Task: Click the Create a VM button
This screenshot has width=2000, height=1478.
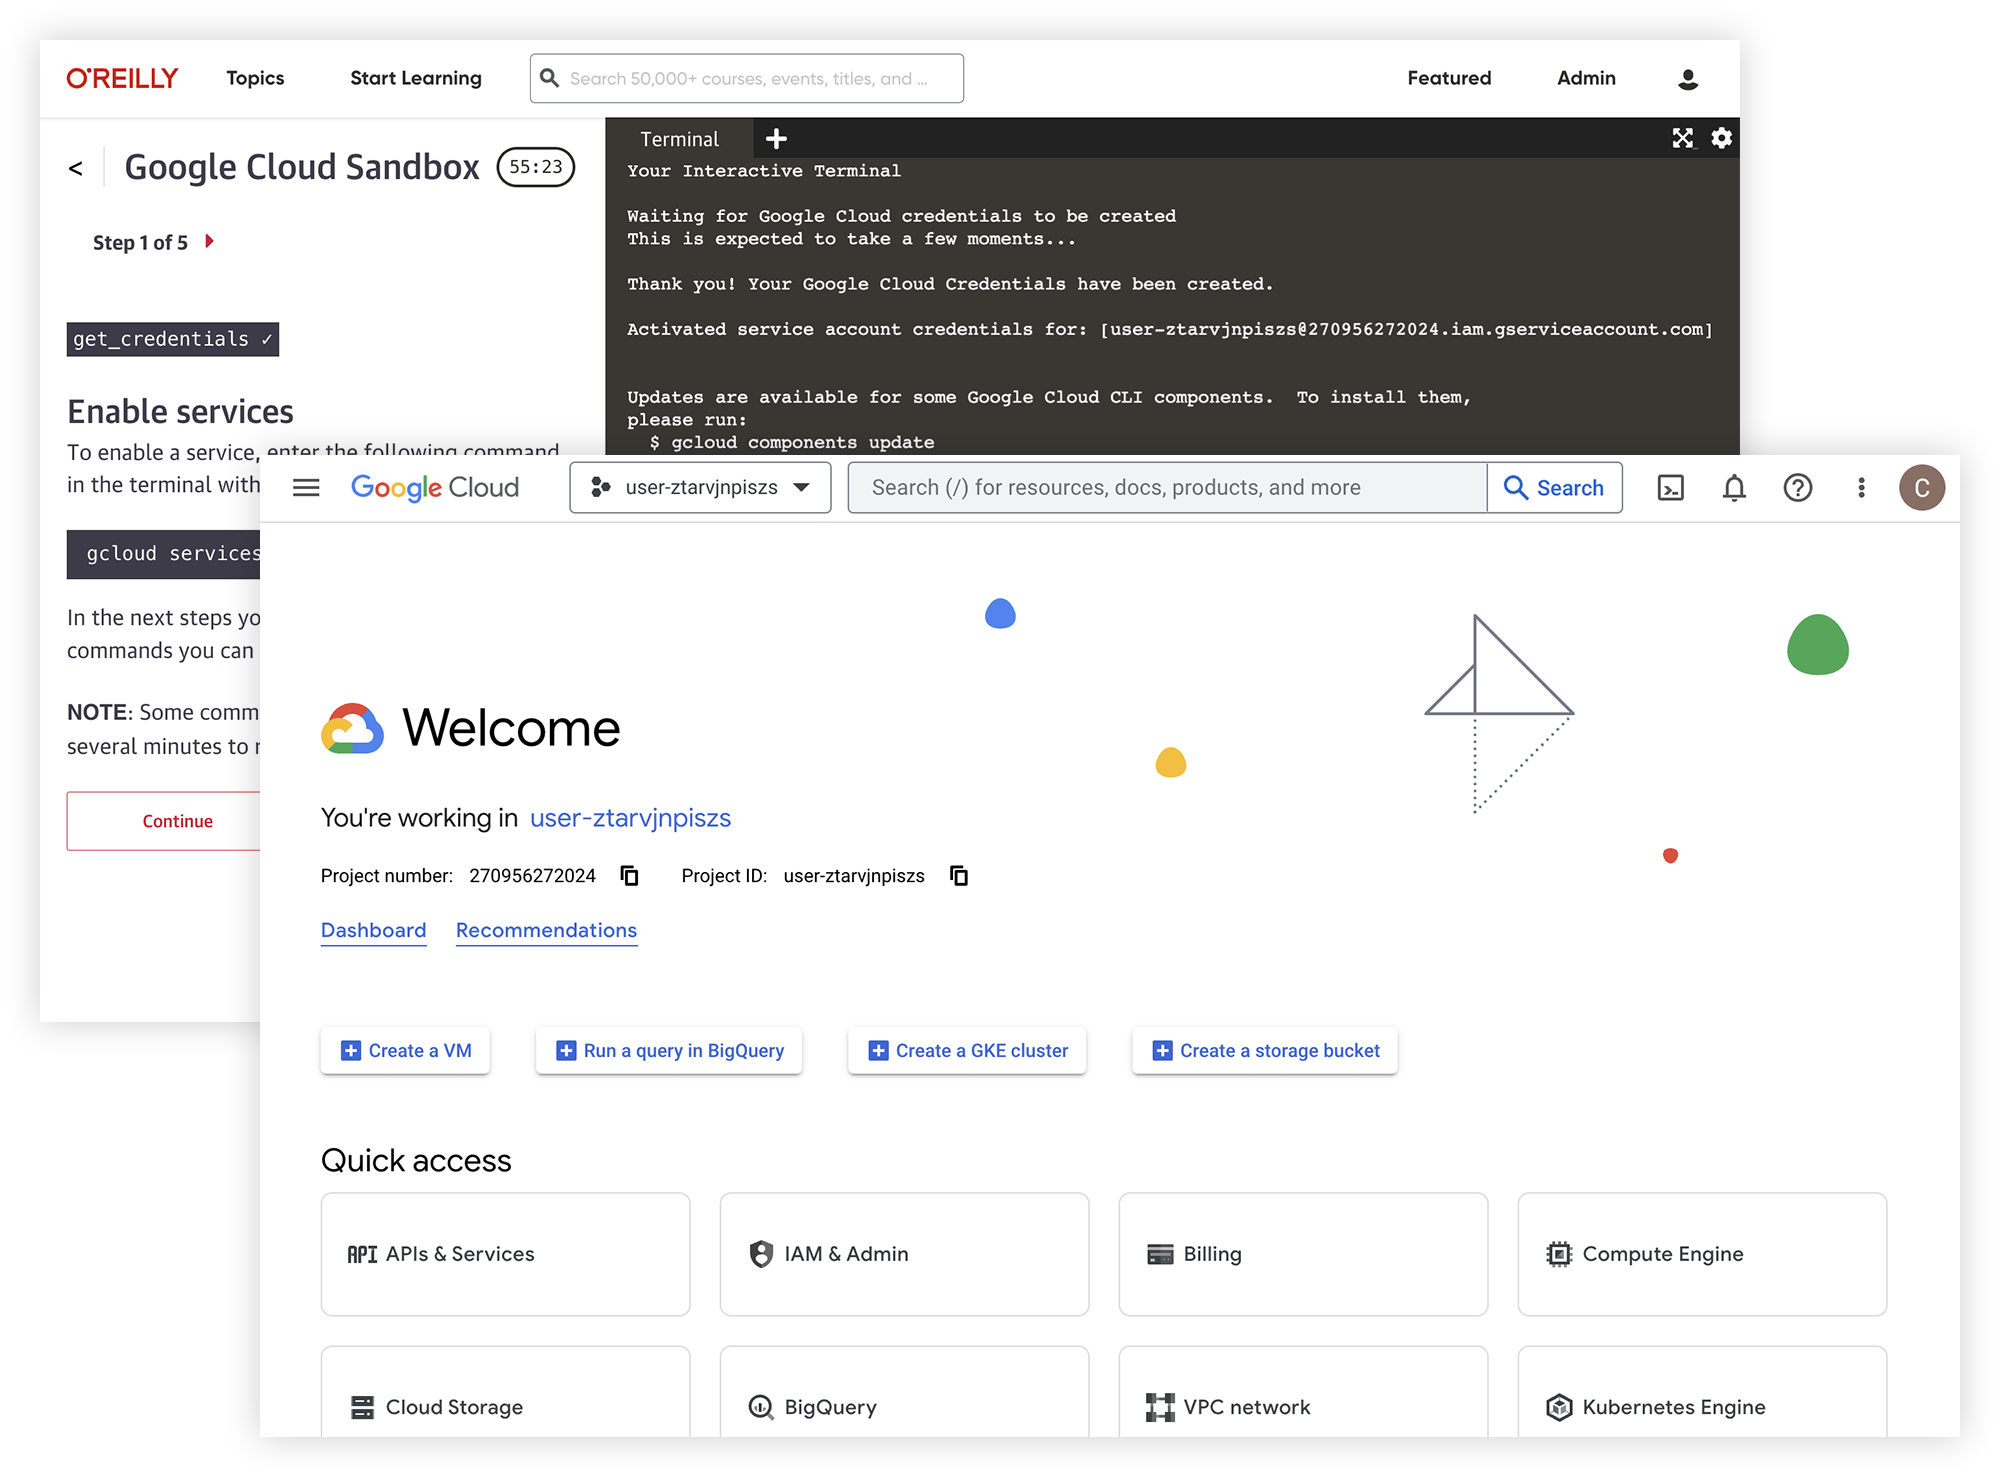Action: (x=405, y=1051)
